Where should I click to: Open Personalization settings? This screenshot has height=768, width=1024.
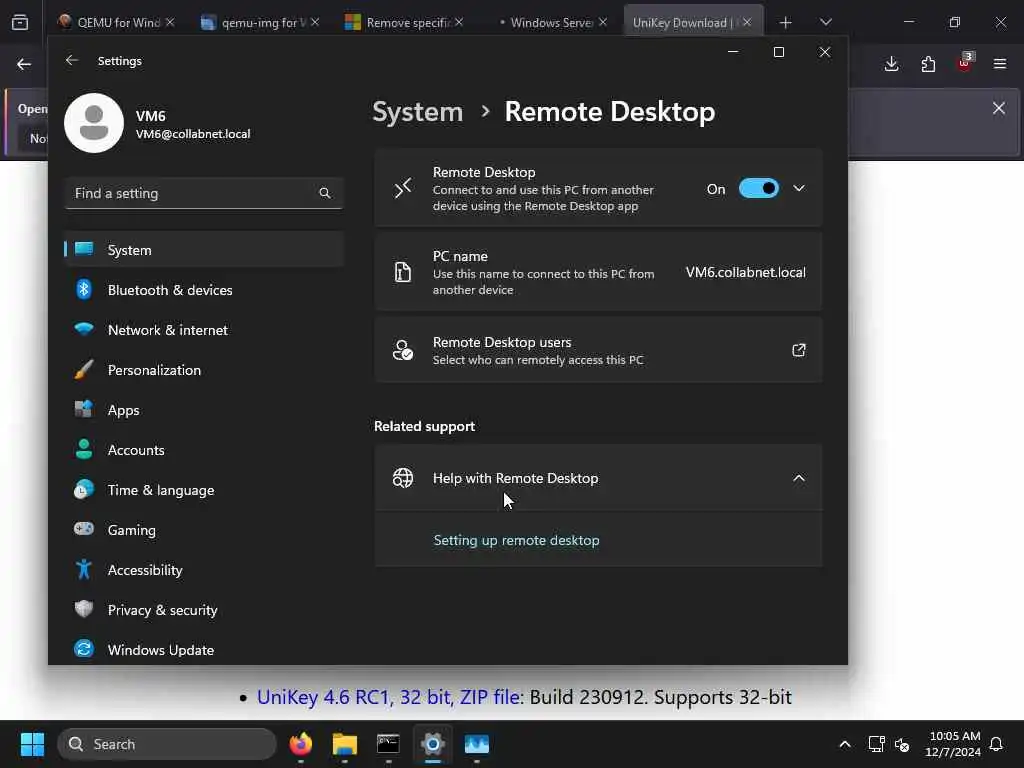(204, 370)
